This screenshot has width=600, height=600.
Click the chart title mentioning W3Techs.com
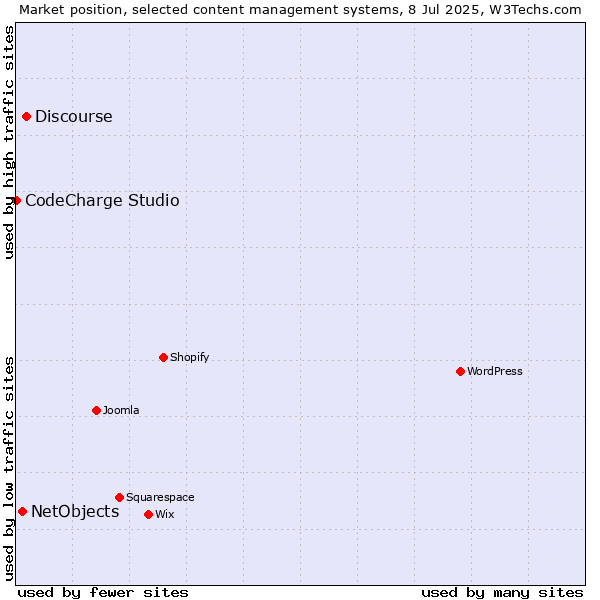pyautogui.click(x=300, y=10)
